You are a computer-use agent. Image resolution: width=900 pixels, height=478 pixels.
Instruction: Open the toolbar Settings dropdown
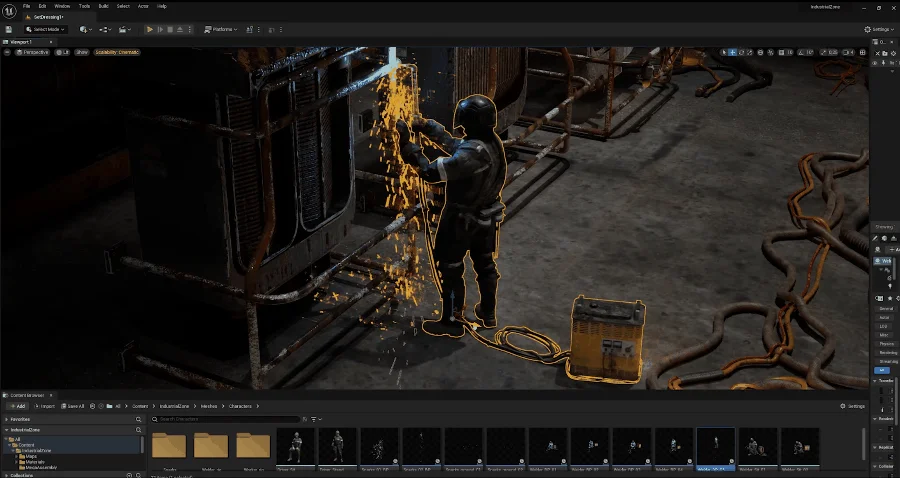point(879,29)
